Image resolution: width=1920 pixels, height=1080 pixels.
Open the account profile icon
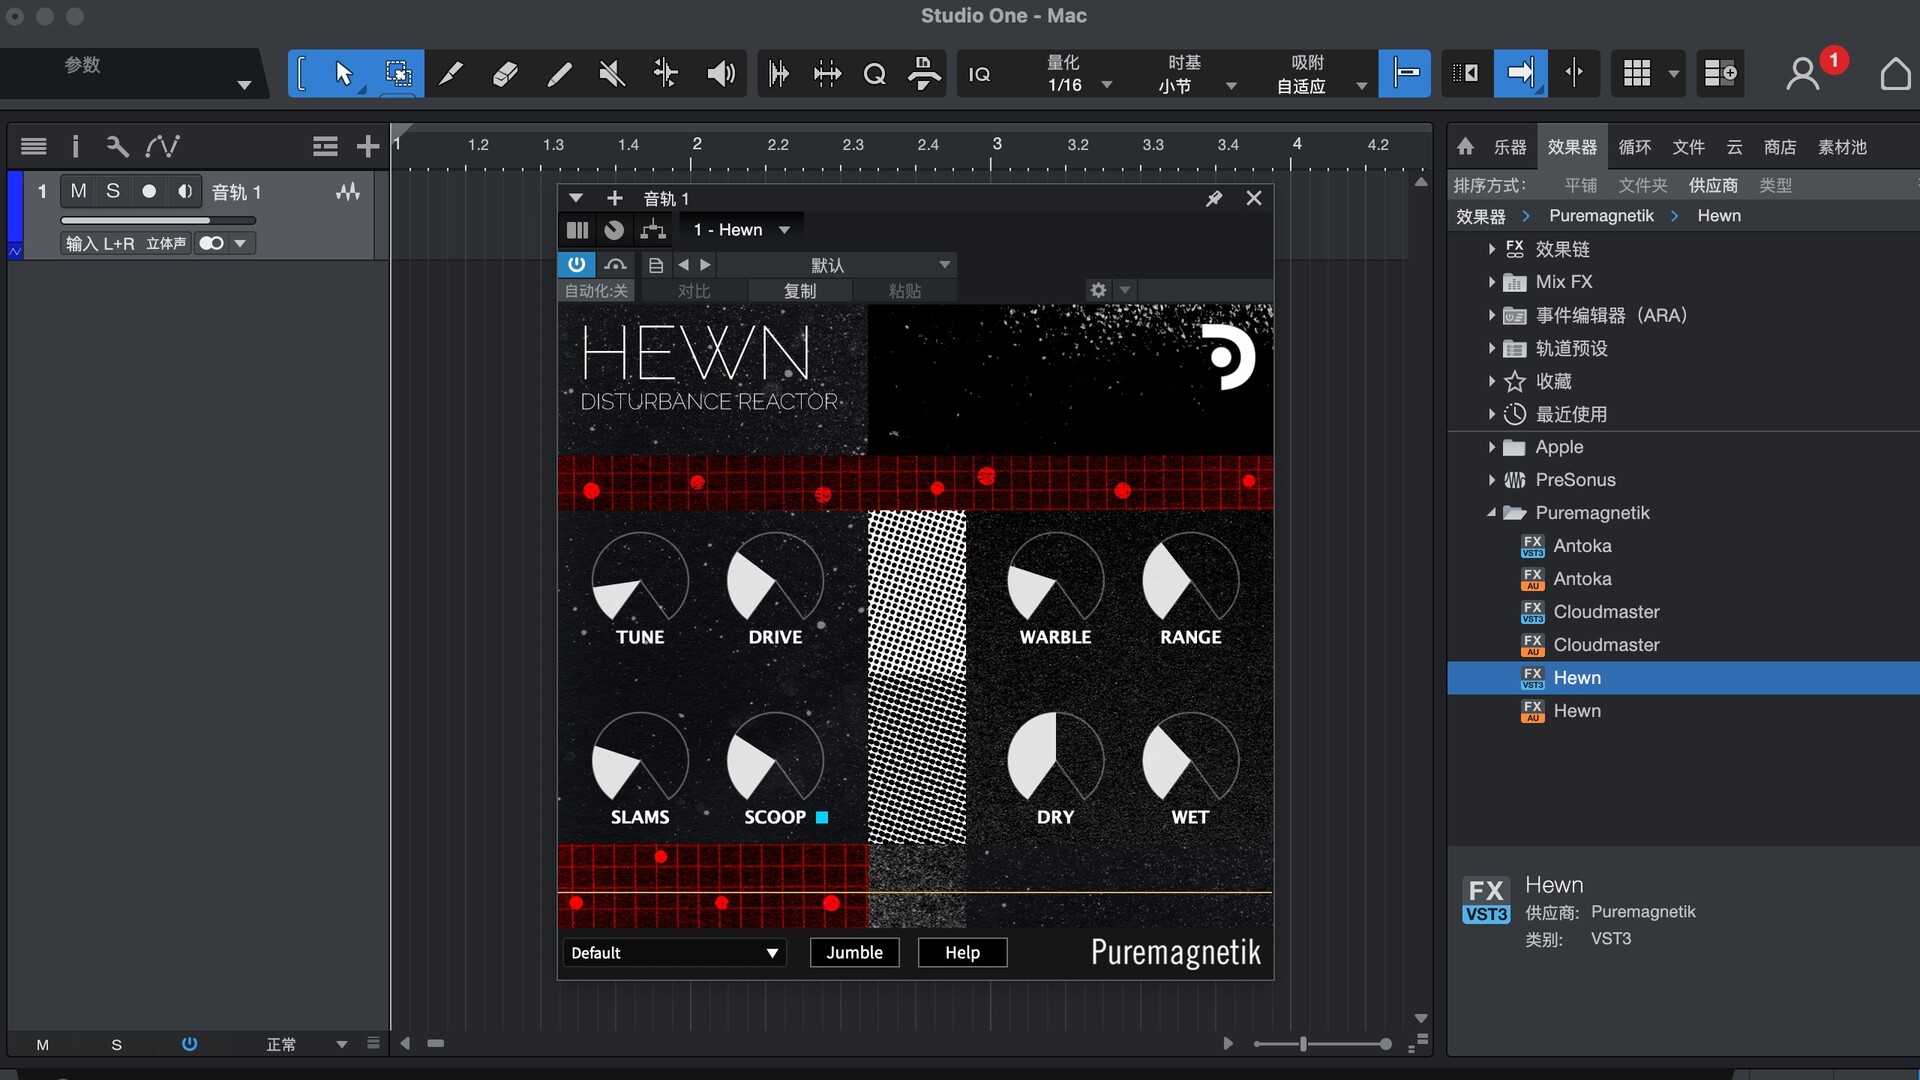tap(1803, 73)
